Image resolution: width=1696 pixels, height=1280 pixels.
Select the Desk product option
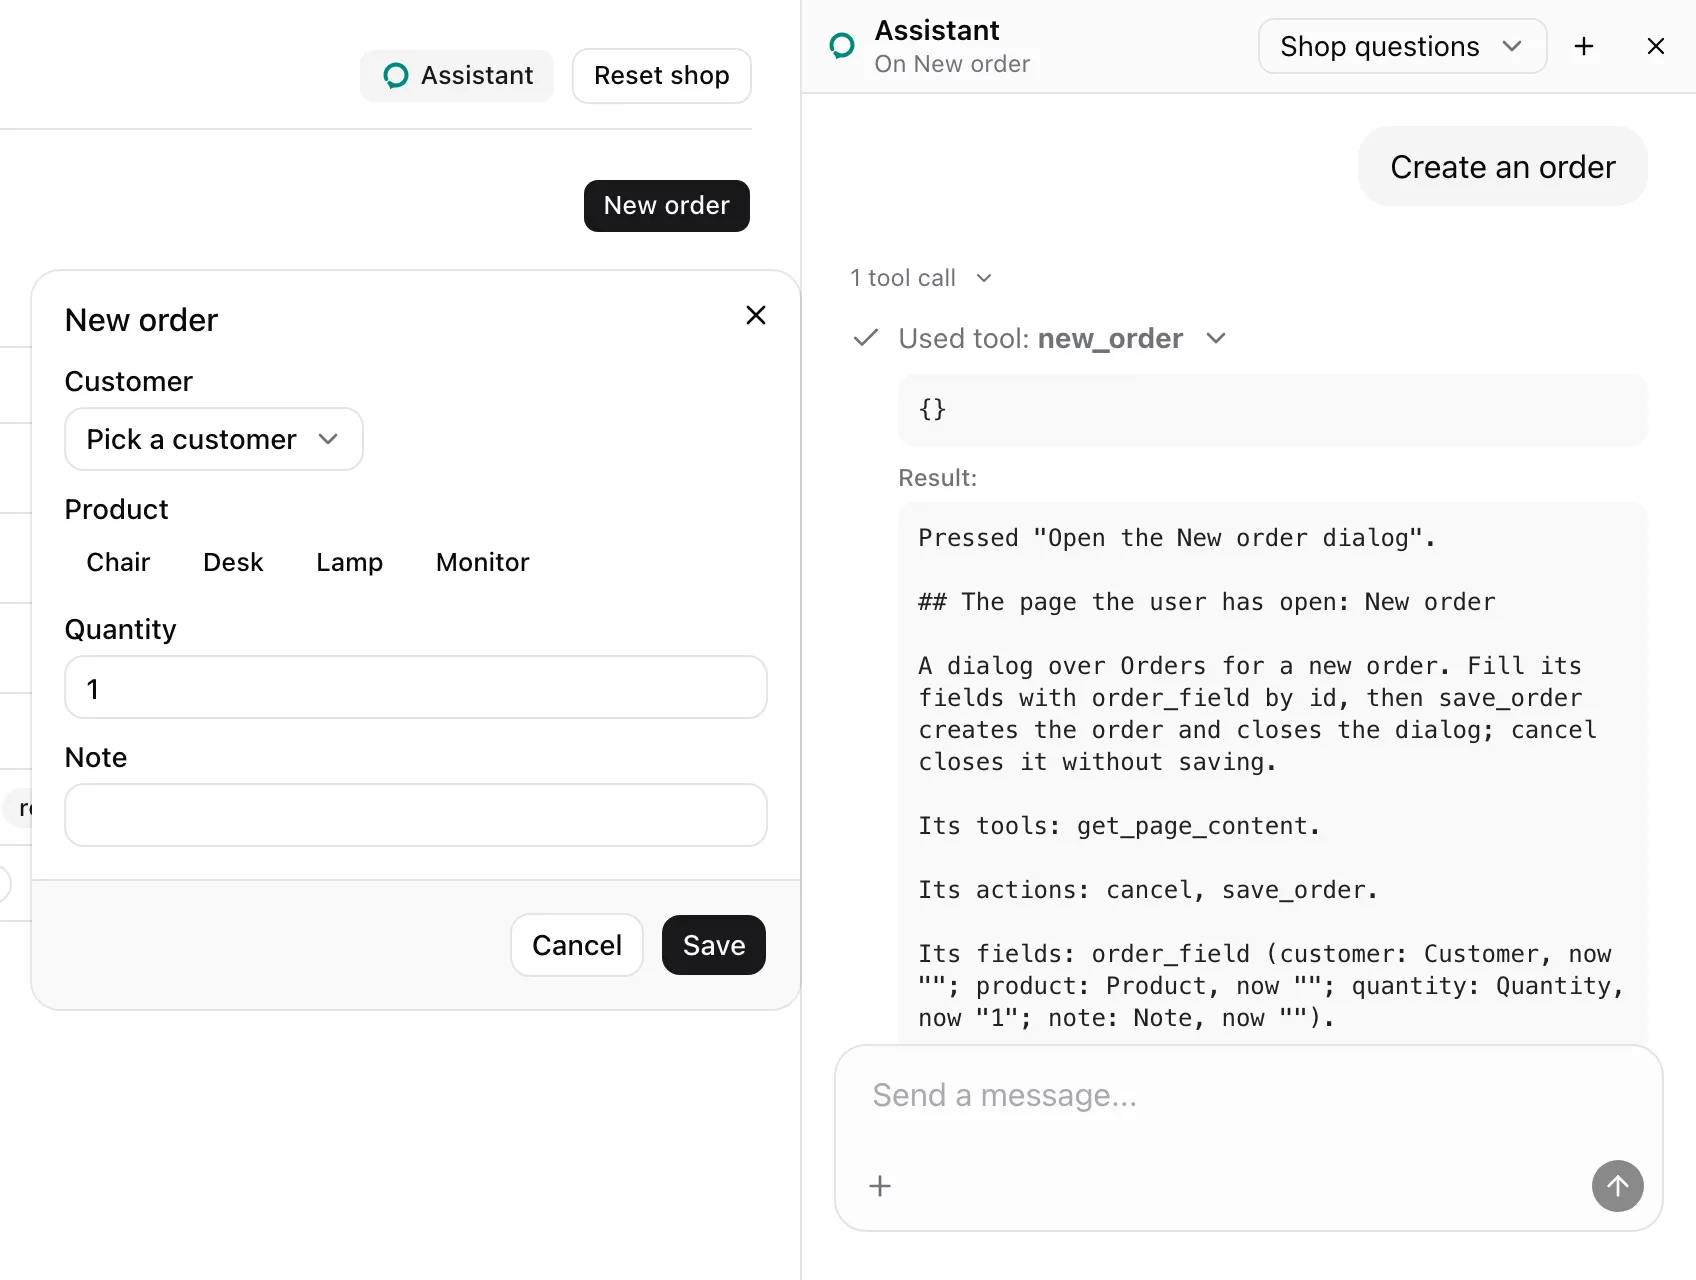233,562
